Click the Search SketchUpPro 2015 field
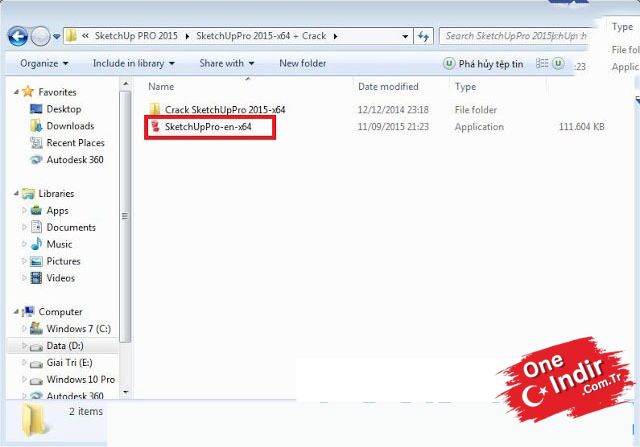 (x=515, y=36)
